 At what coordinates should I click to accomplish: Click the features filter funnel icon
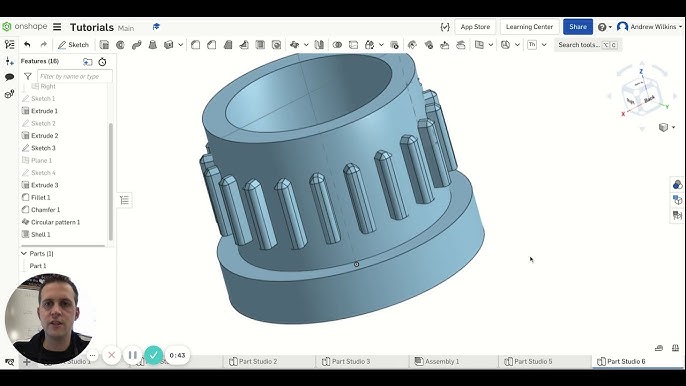point(28,76)
